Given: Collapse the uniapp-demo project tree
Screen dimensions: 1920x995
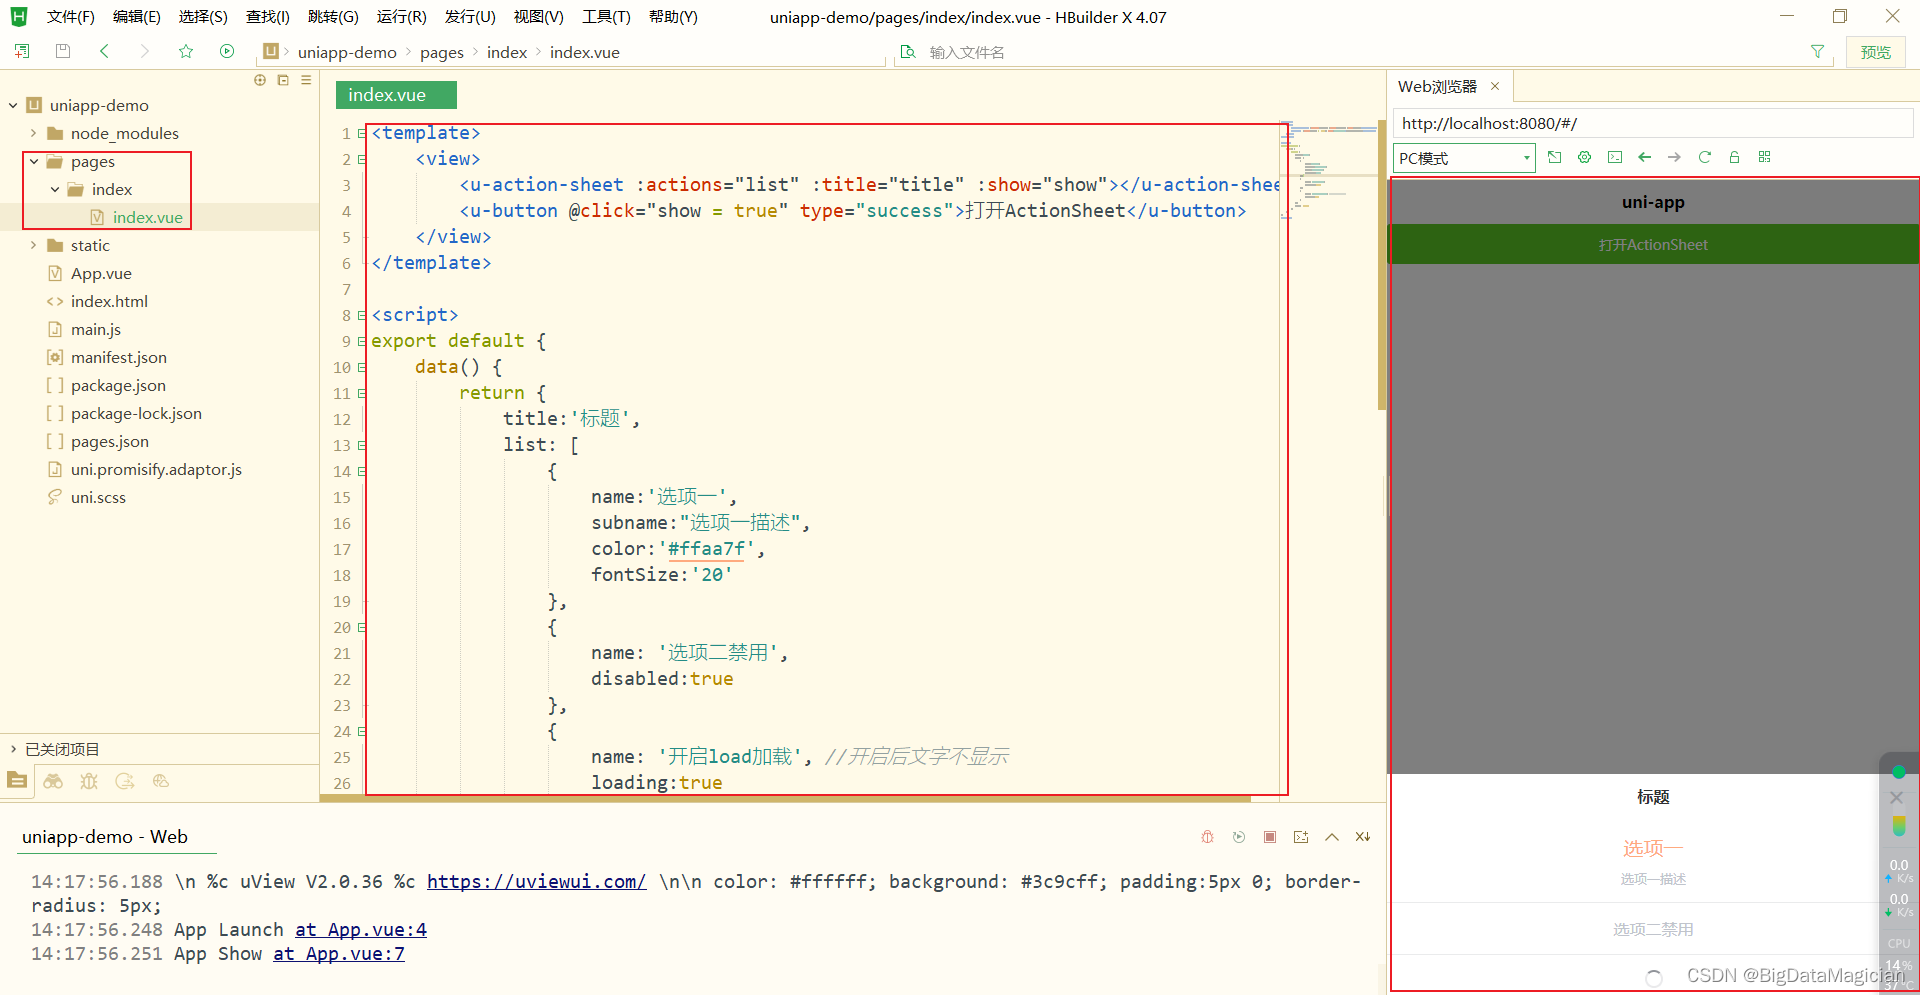Looking at the screenshot, I should pos(13,105).
